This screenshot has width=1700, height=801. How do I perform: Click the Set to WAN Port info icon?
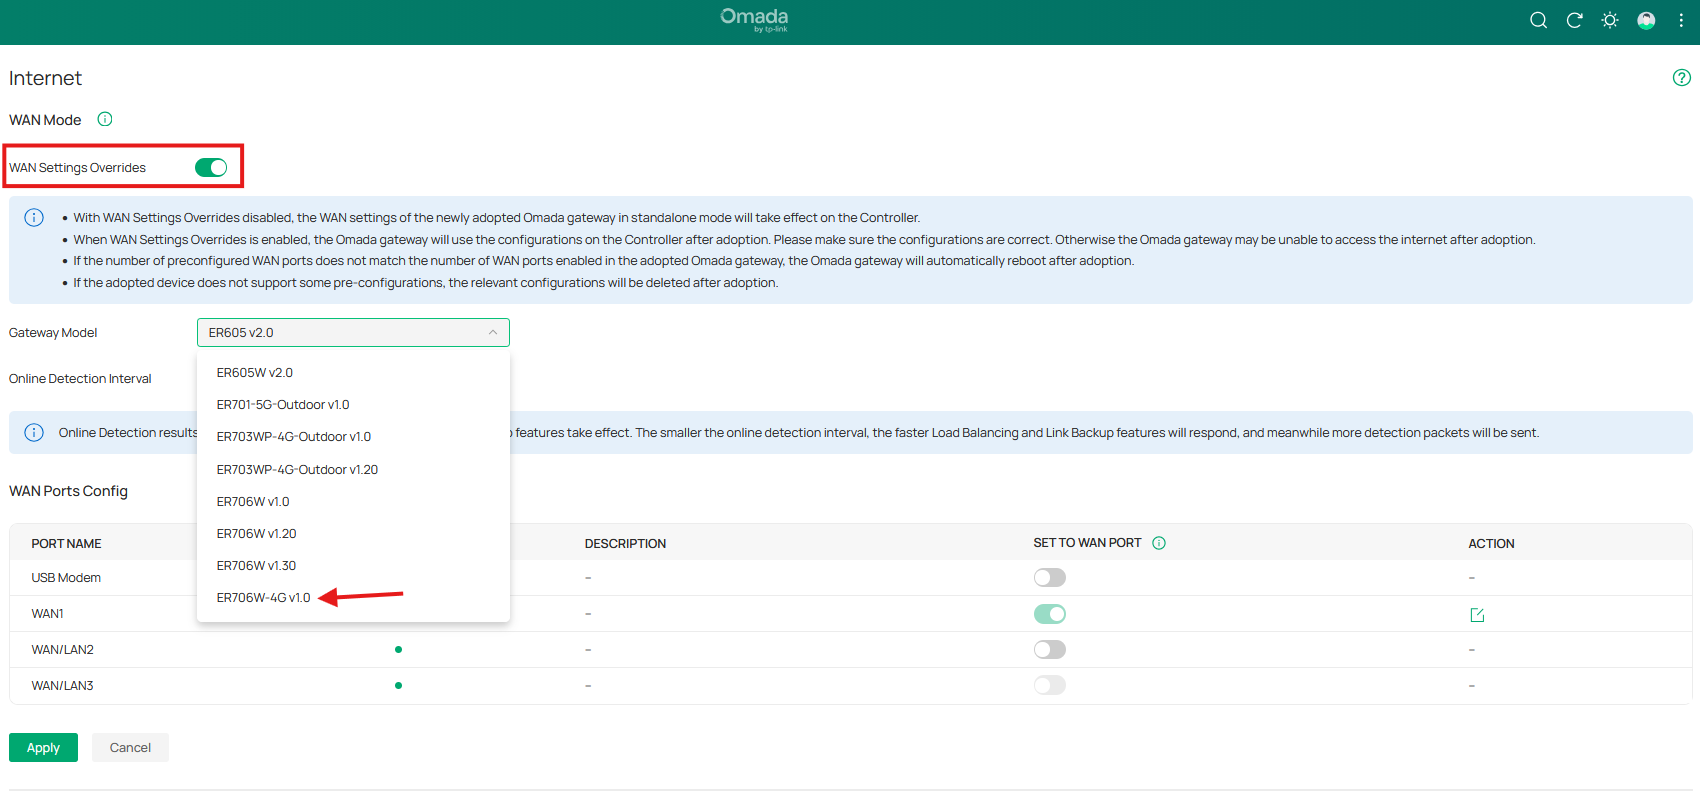point(1159,543)
